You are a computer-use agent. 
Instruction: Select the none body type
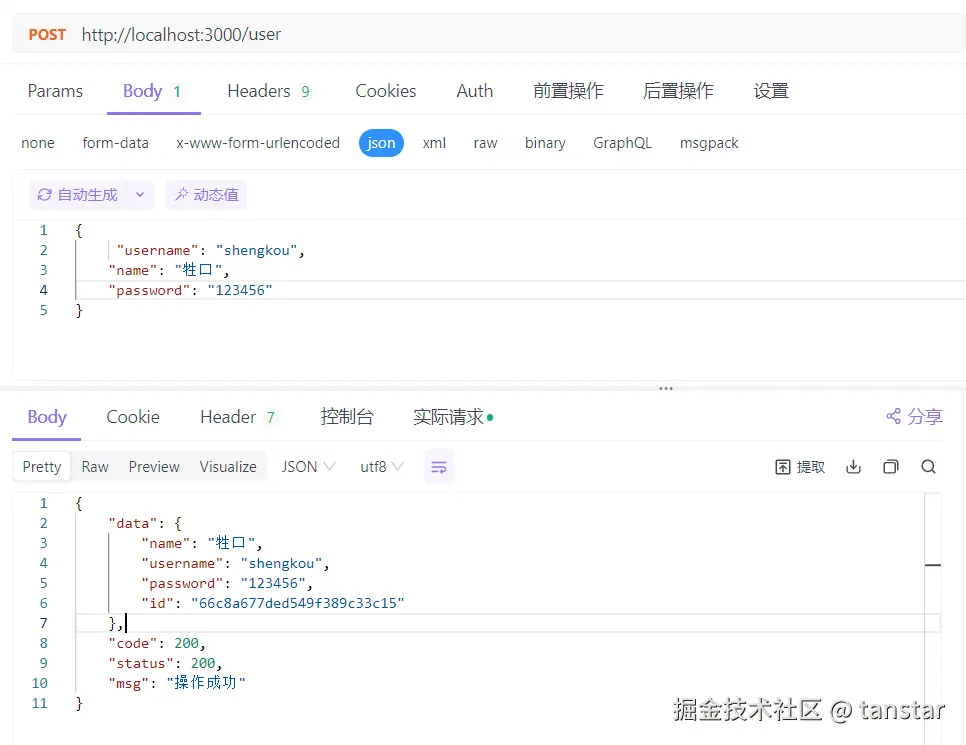(38, 143)
